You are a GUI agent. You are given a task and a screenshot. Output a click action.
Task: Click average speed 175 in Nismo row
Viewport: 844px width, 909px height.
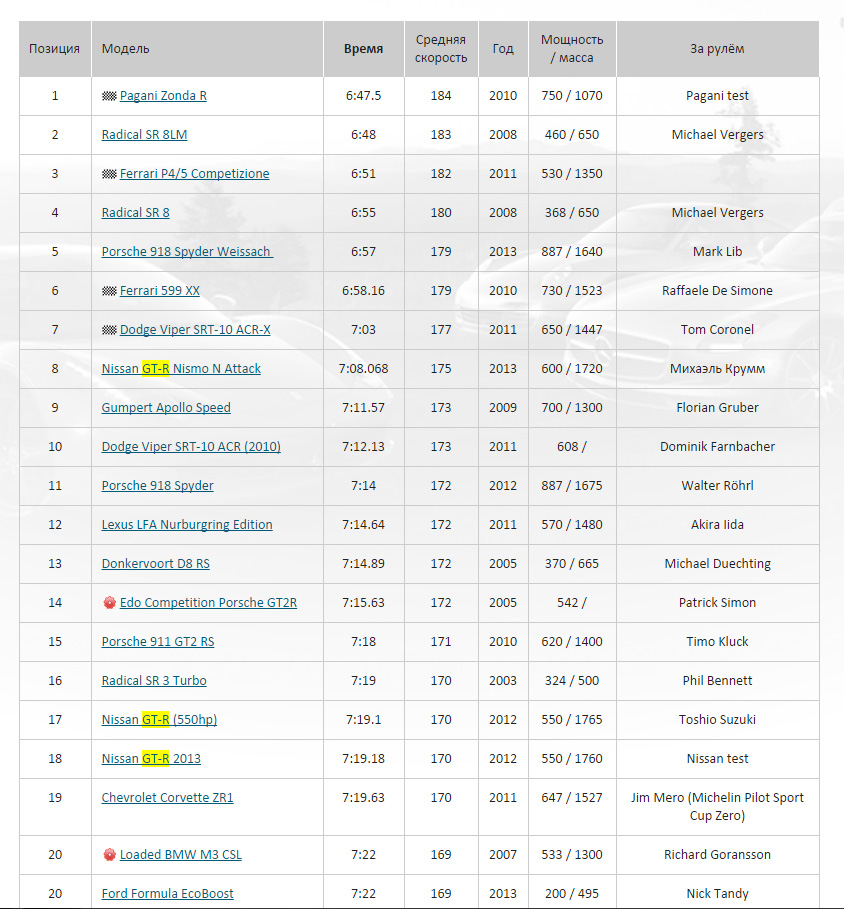click(441, 369)
